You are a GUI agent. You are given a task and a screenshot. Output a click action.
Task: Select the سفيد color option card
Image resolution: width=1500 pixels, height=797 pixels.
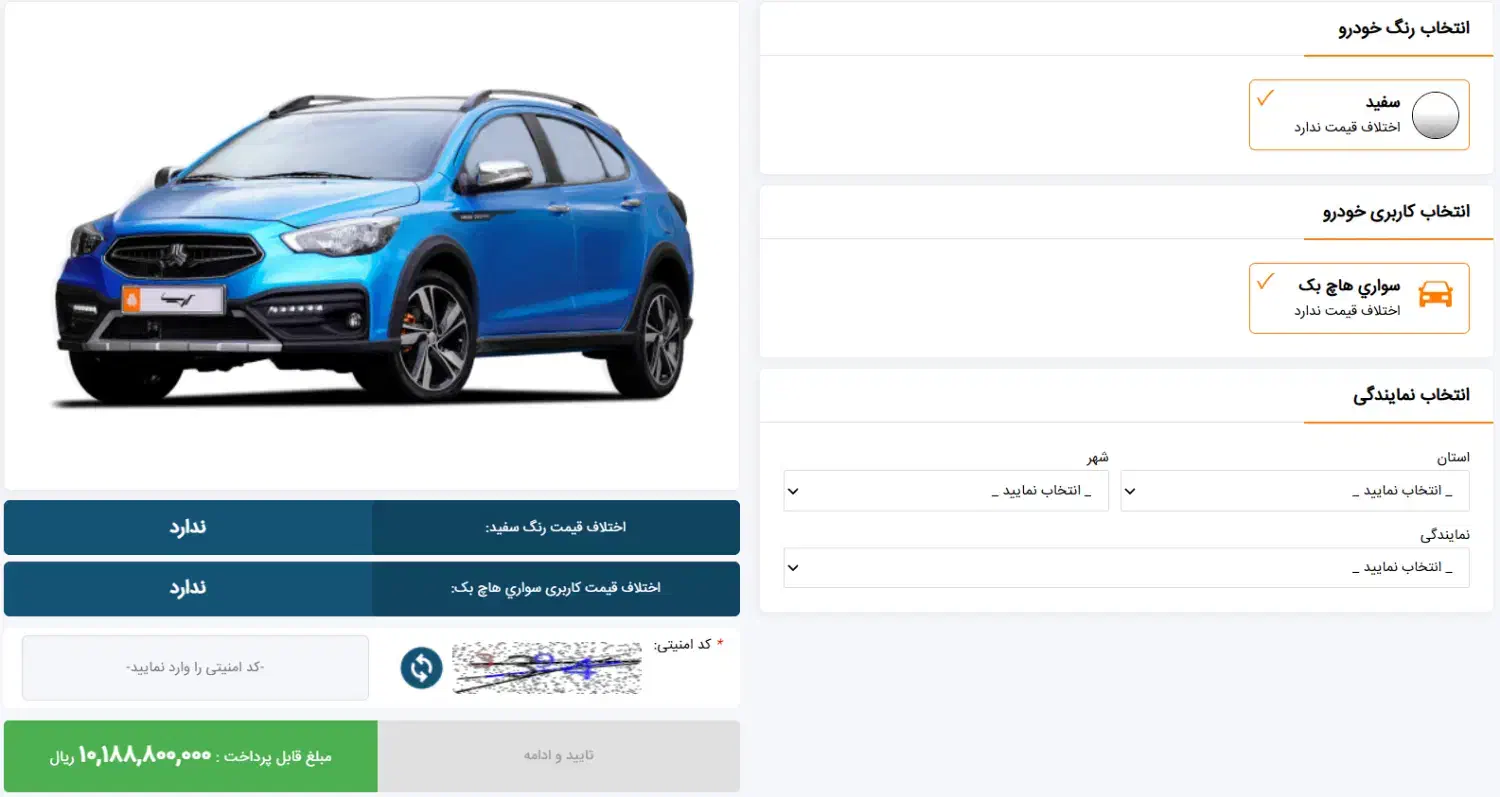point(1359,115)
